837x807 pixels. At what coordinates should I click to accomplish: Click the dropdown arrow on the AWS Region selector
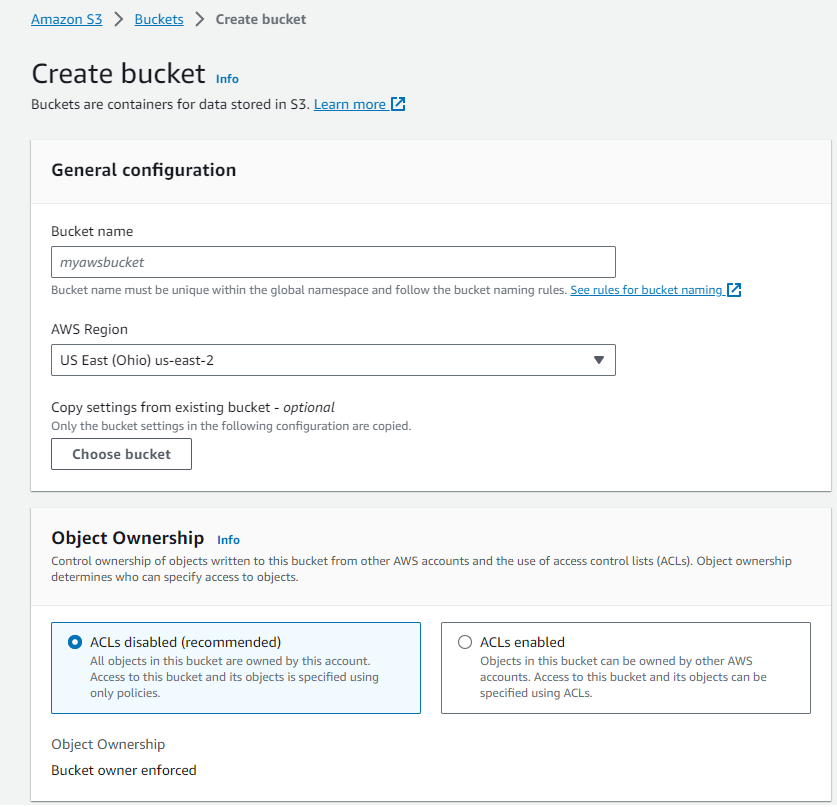[x=599, y=360]
